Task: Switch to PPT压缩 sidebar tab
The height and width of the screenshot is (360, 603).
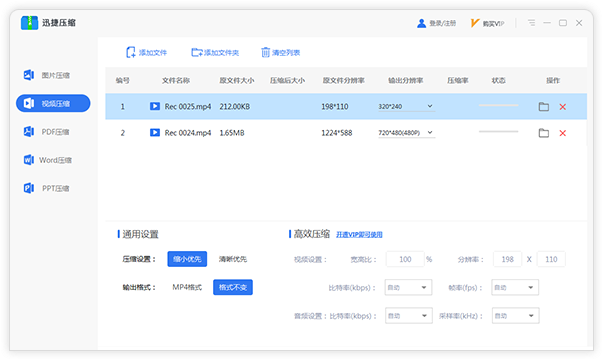Action: point(53,188)
